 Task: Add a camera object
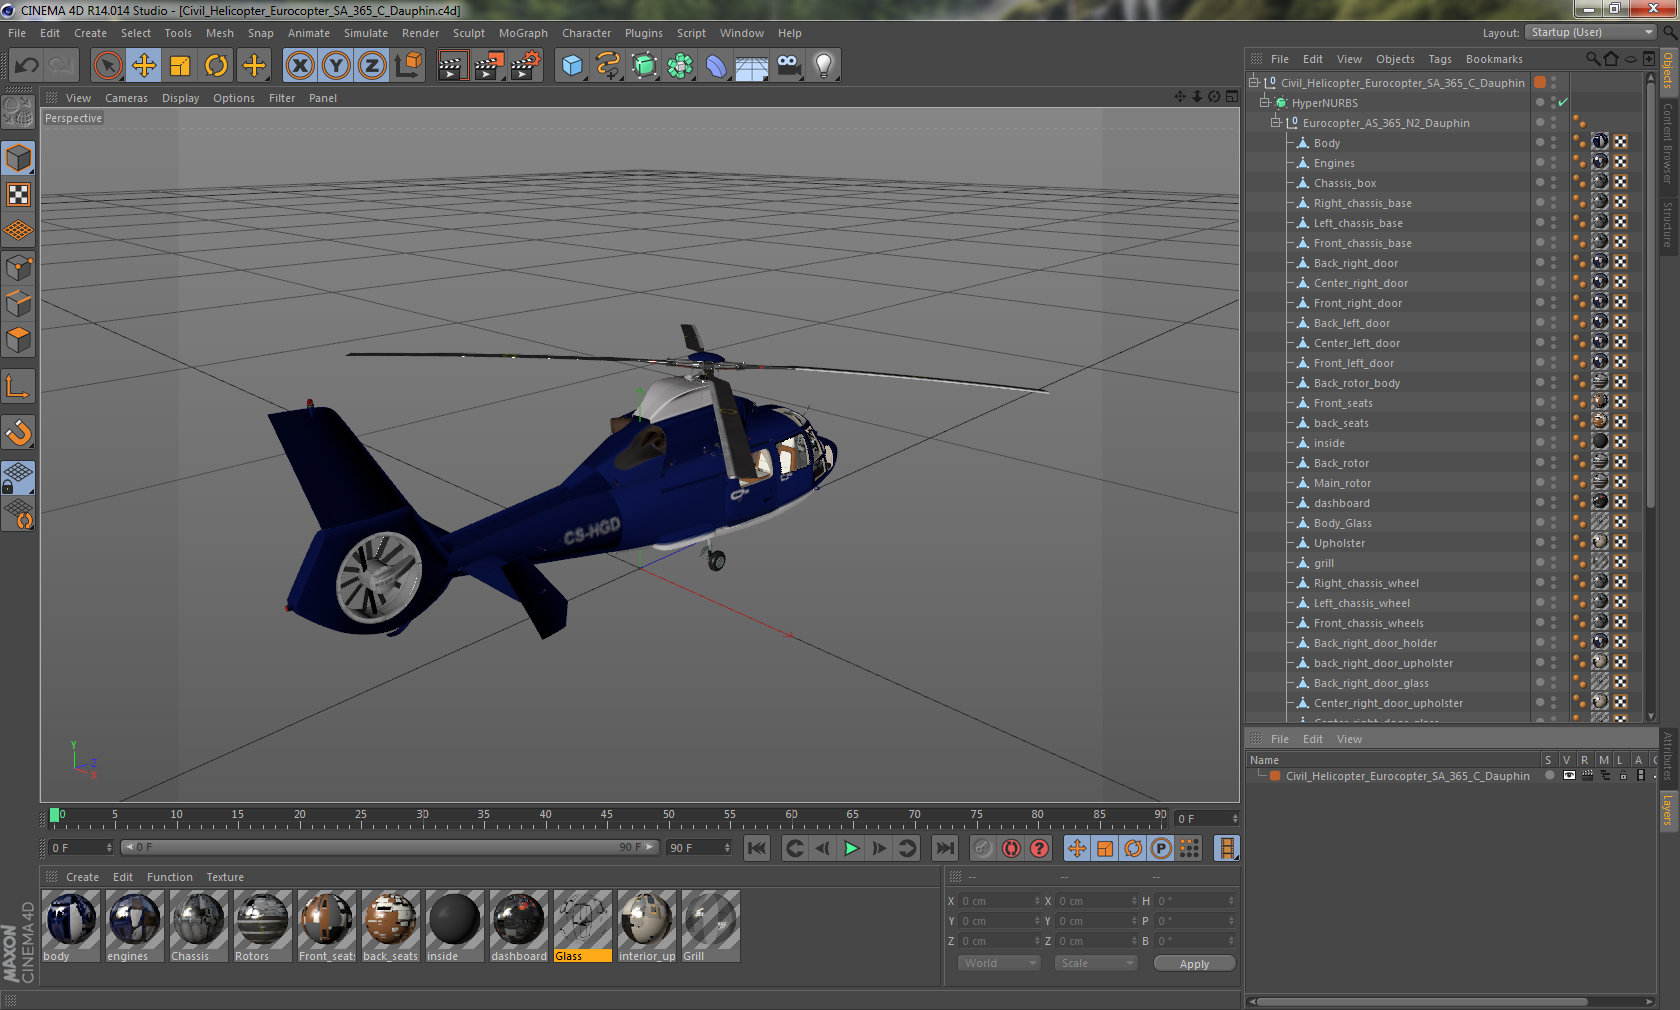point(788,66)
